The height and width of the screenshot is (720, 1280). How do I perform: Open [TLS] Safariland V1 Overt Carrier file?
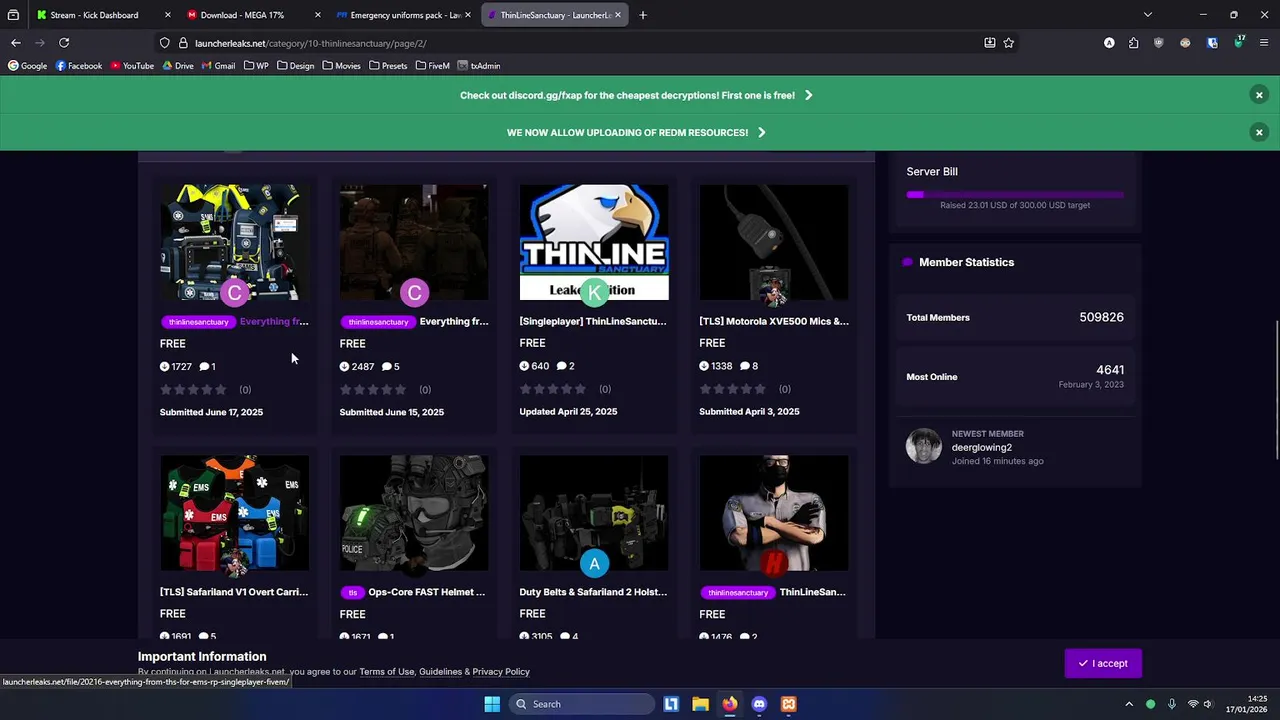(x=234, y=592)
